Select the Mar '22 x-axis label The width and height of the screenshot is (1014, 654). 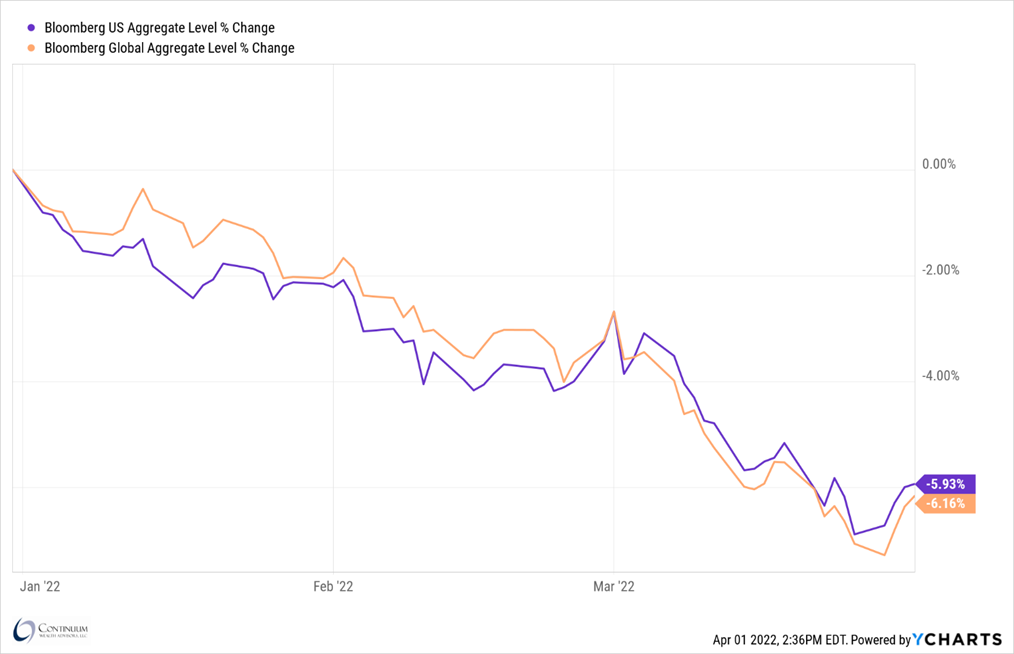click(x=614, y=586)
